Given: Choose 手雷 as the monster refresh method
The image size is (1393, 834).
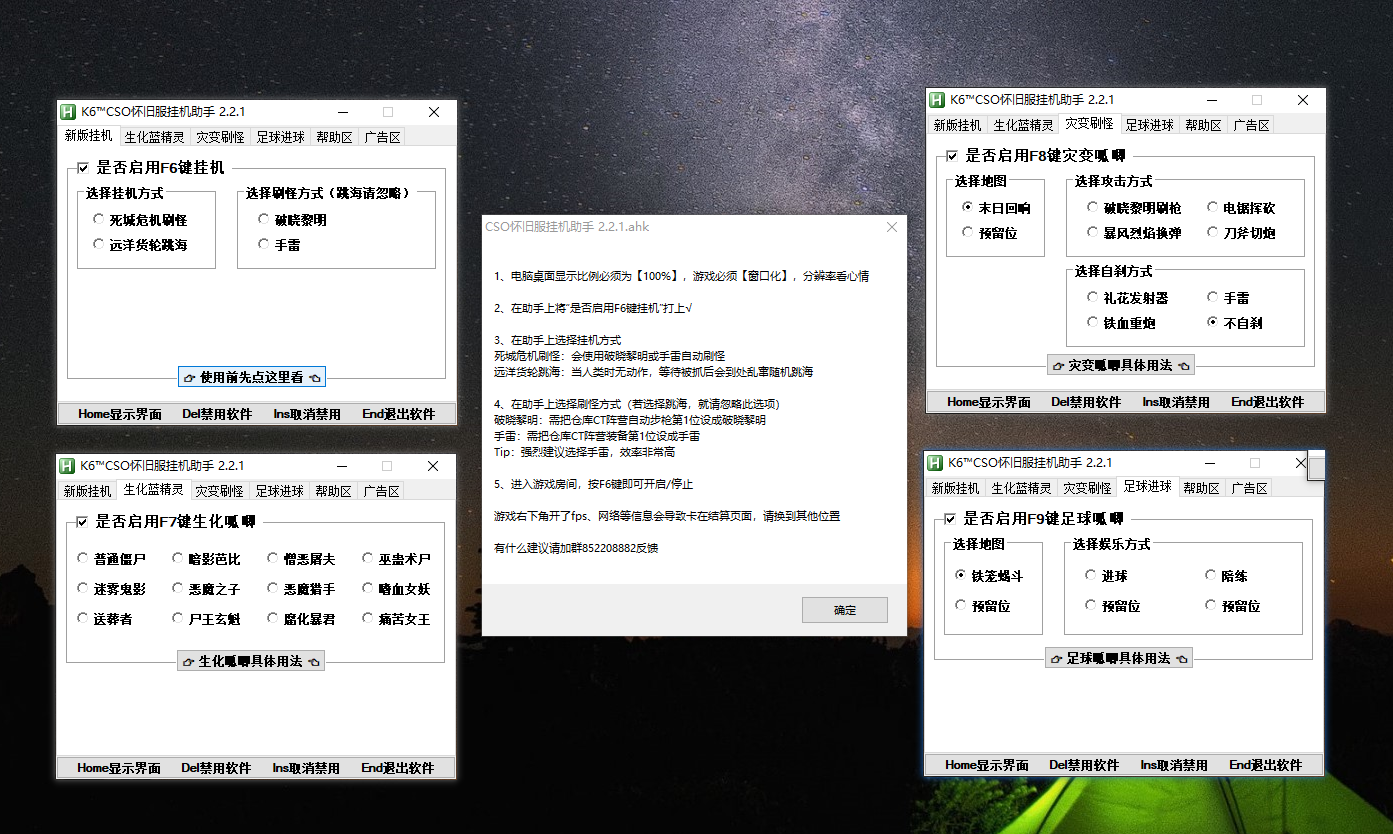Looking at the screenshot, I should coord(264,244).
